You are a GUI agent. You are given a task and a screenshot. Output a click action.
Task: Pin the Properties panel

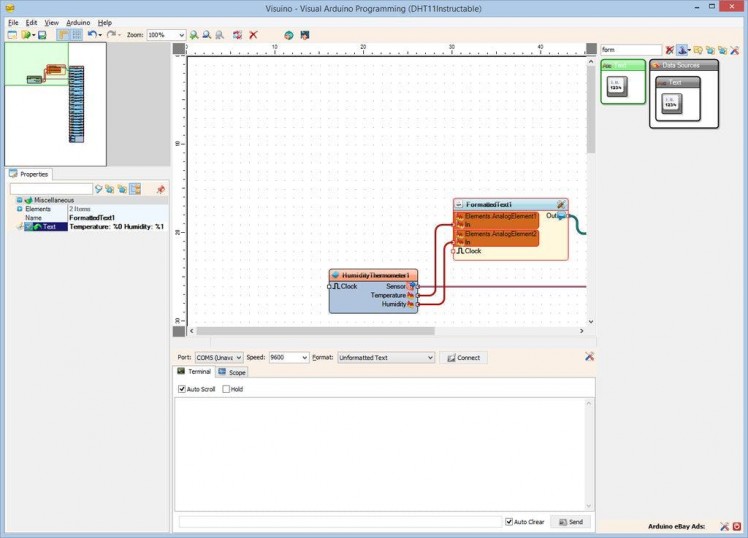(160, 189)
